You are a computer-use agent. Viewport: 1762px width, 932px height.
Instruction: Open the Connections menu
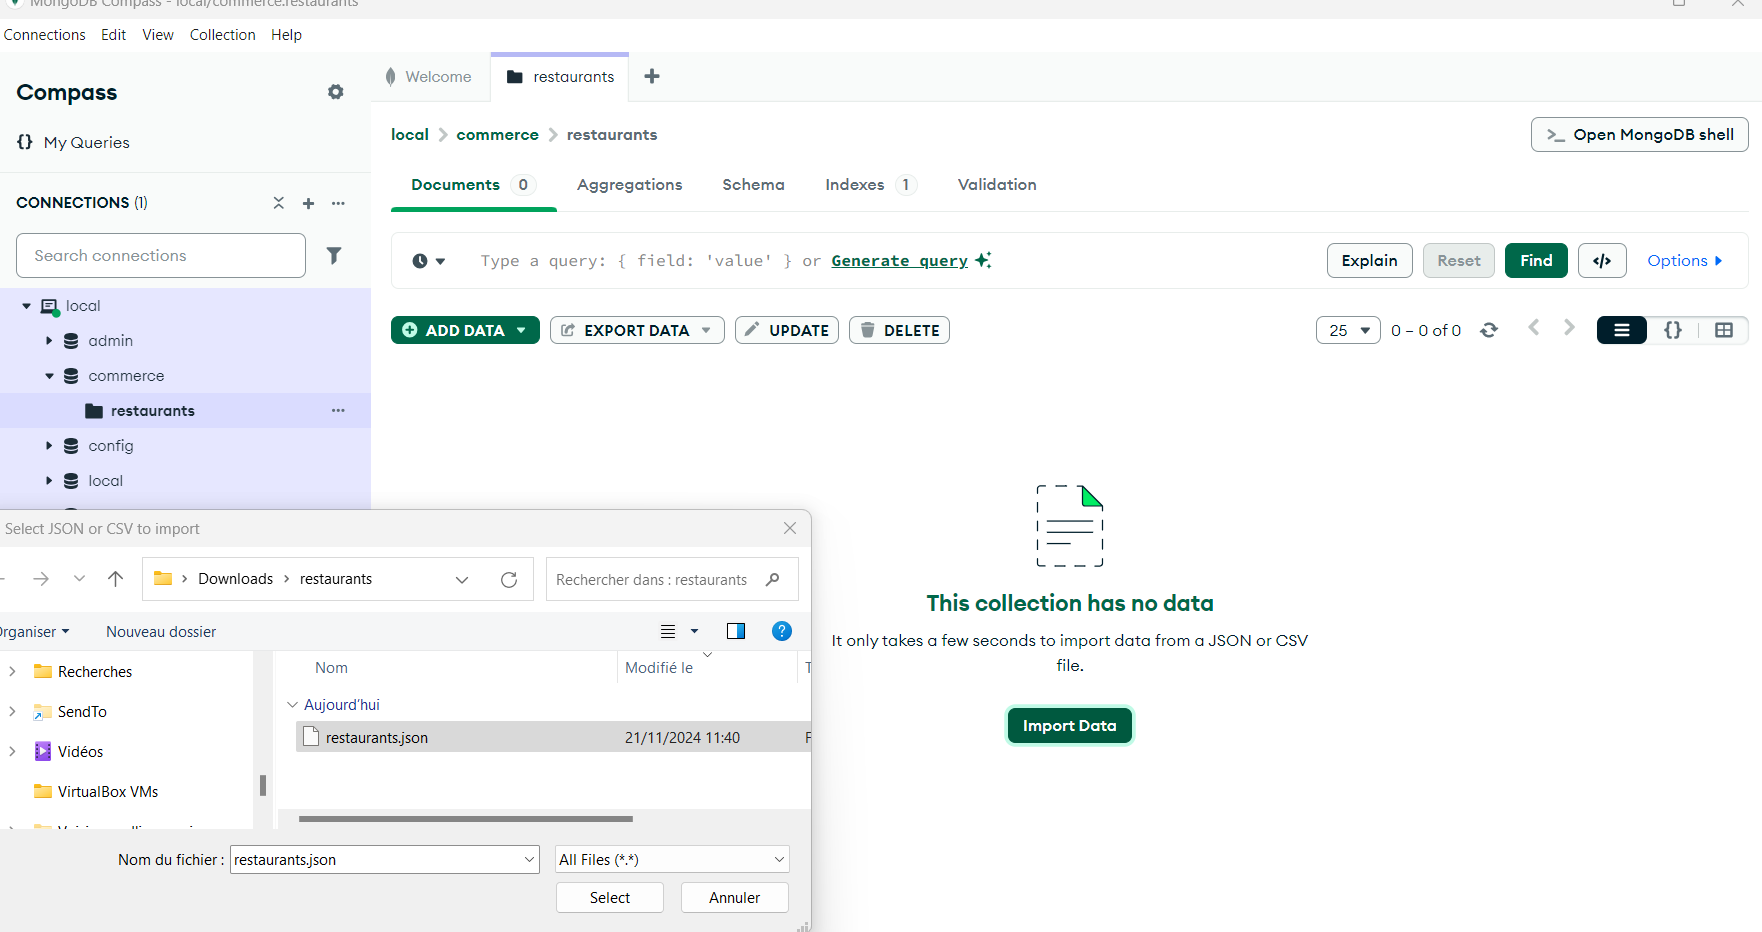[x=44, y=35]
